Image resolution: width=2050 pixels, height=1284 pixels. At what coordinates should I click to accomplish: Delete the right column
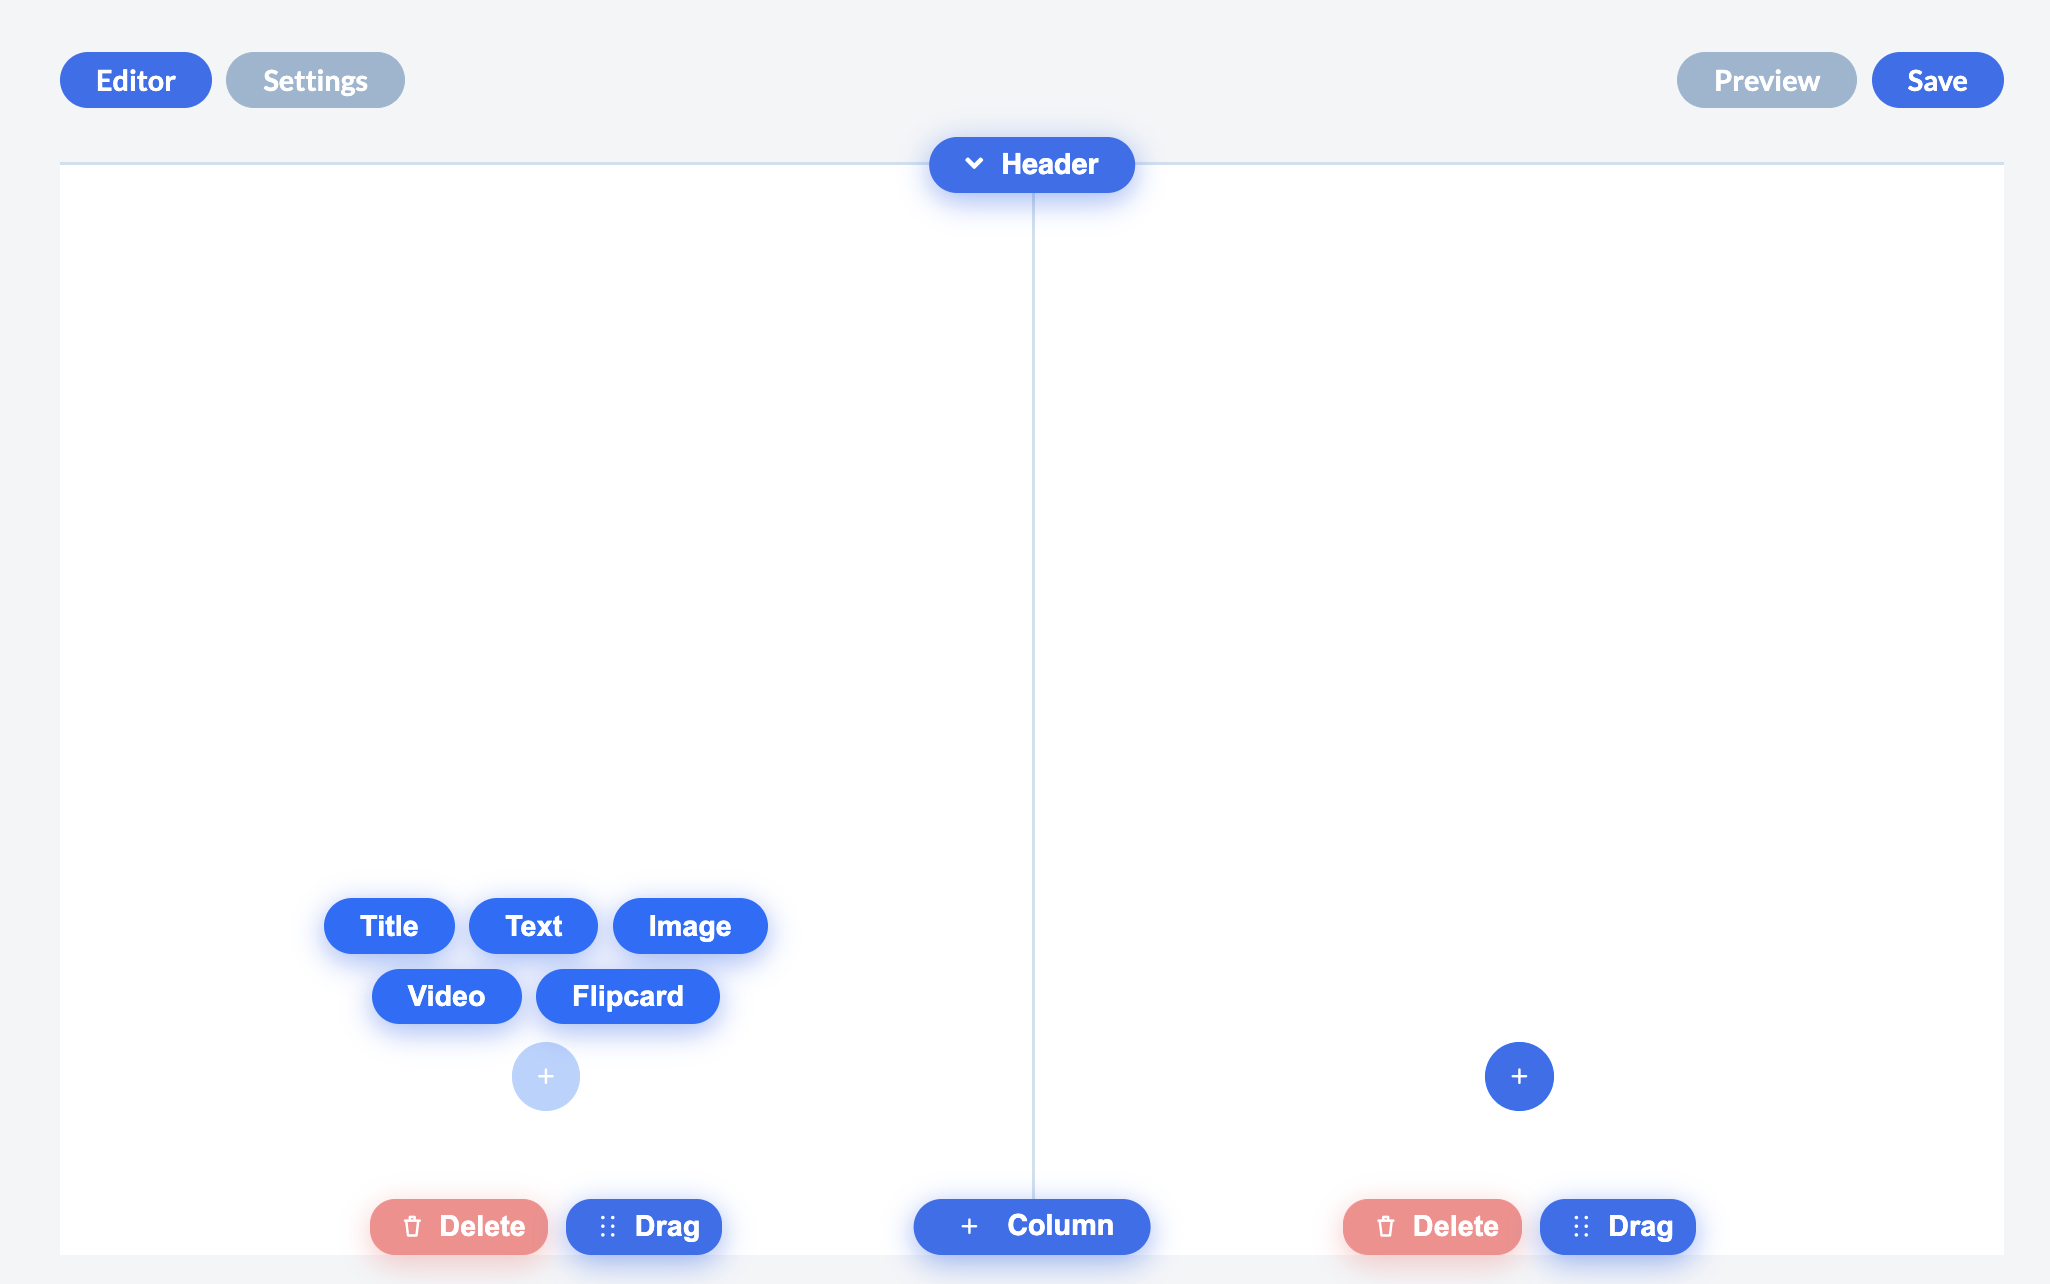point(1432,1226)
